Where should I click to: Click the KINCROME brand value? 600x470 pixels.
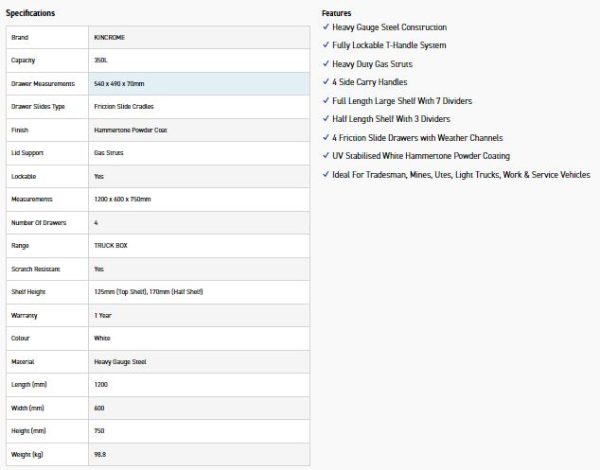tap(109, 38)
